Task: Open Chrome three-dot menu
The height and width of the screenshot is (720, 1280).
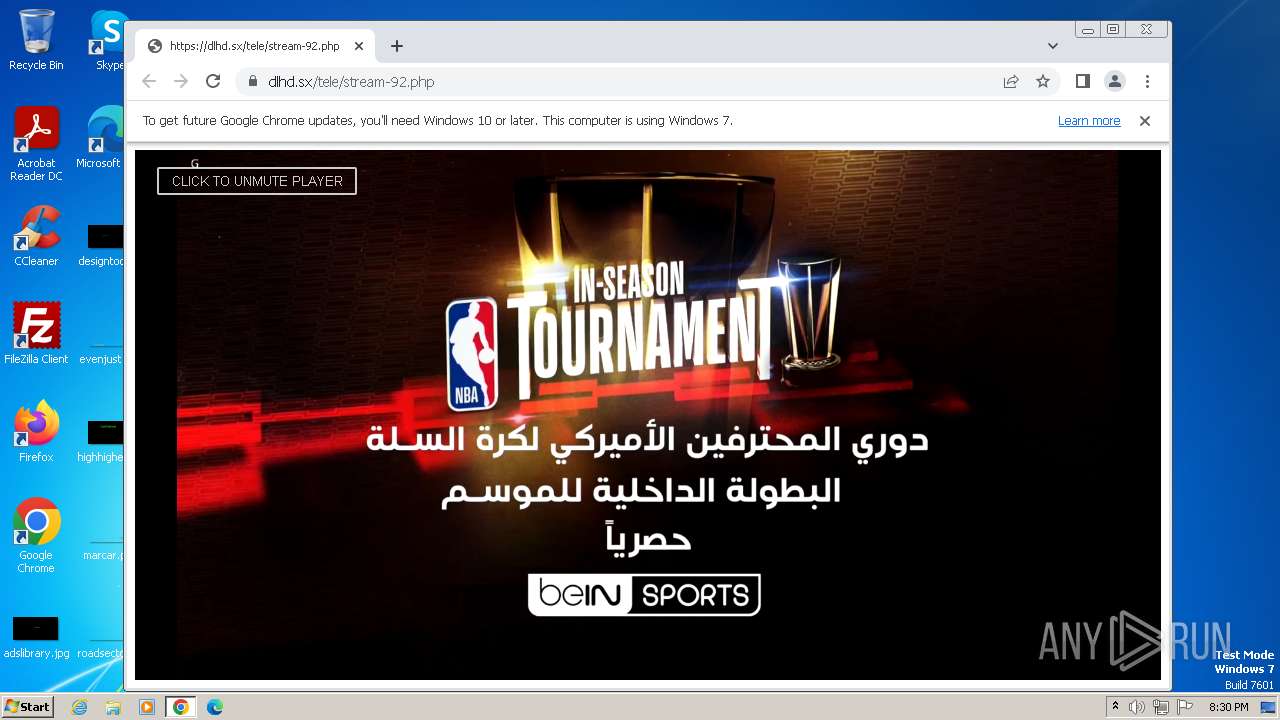Action: tap(1147, 82)
